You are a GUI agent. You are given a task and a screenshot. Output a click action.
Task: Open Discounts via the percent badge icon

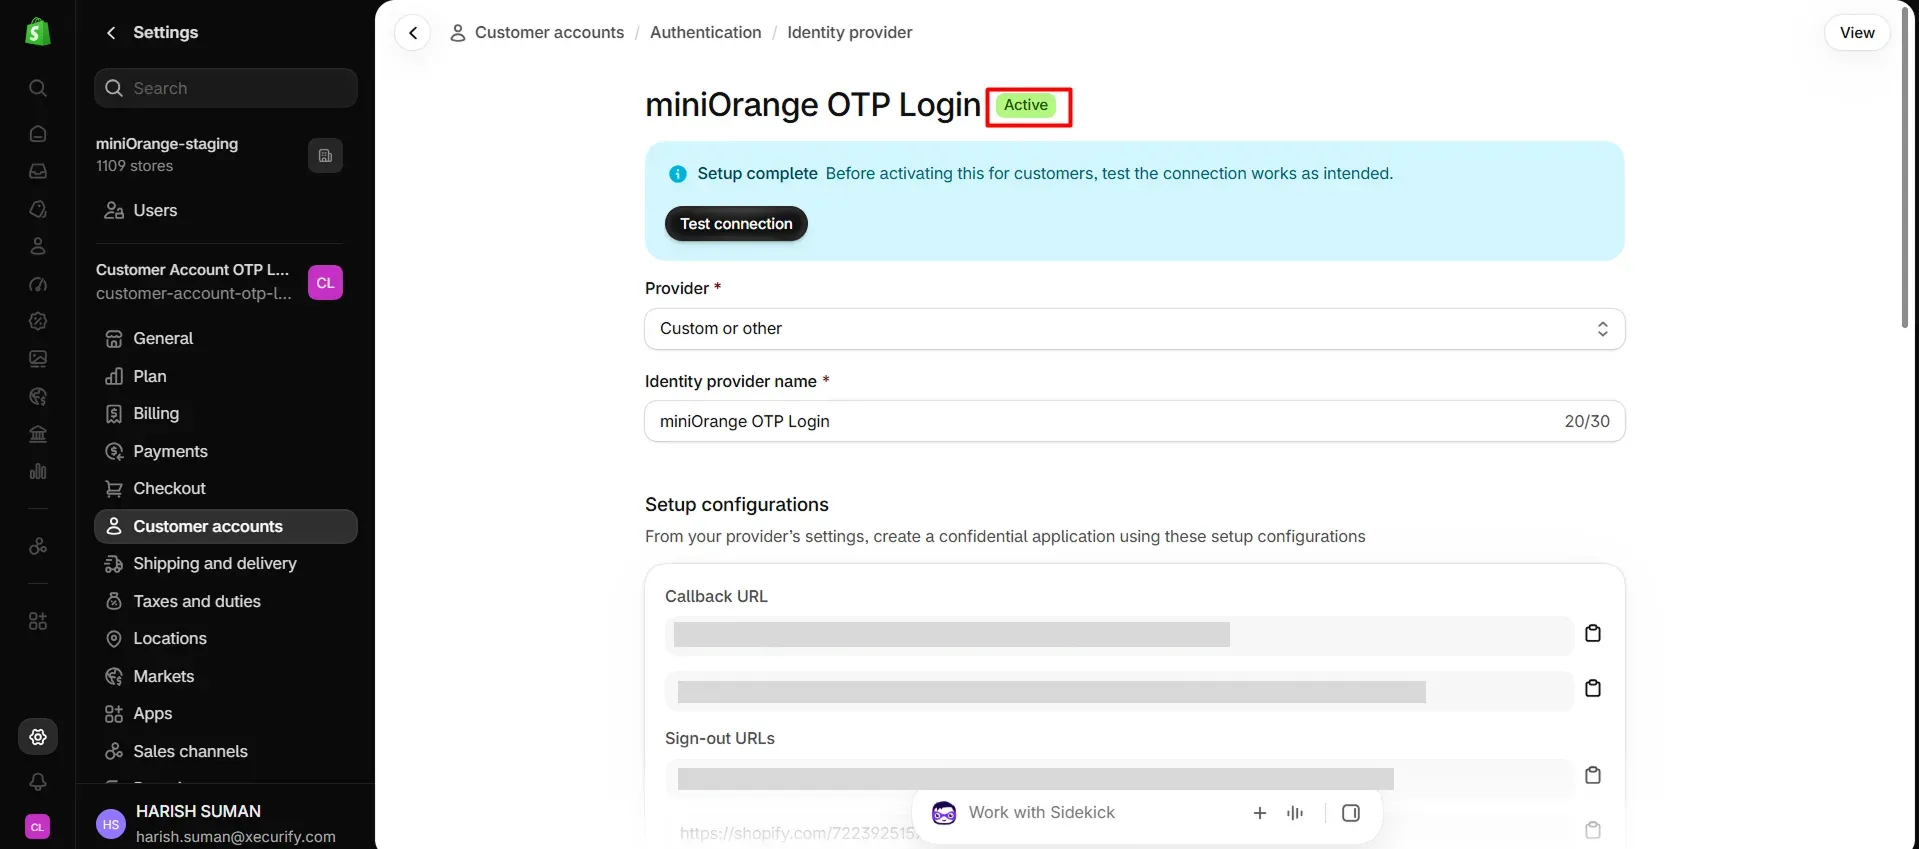[38, 321]
